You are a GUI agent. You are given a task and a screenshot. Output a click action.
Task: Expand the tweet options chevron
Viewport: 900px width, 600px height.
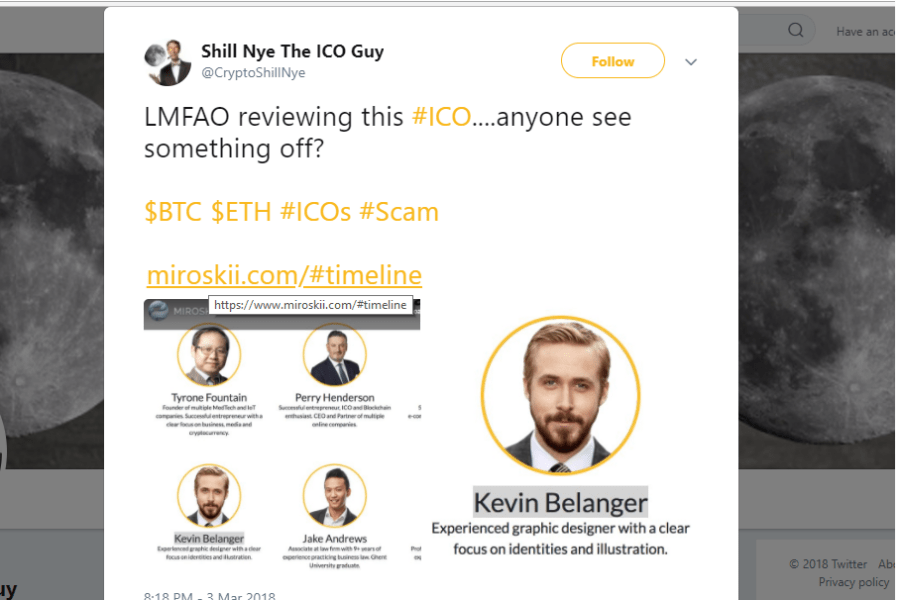pyautogui.click(x=691, y=62)
